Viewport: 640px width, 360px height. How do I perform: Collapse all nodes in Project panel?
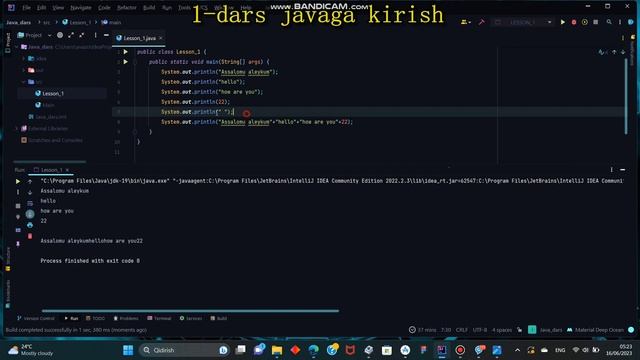pos(82,36)
